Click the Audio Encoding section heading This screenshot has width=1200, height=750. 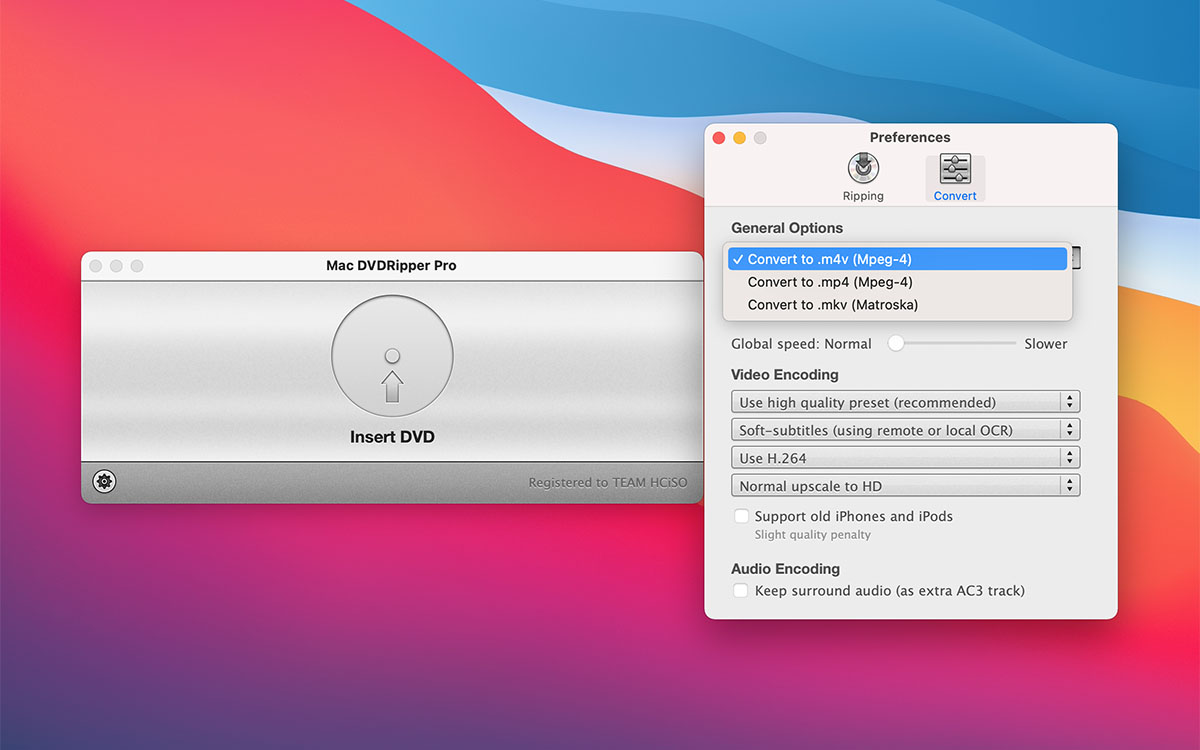point(786,569)
